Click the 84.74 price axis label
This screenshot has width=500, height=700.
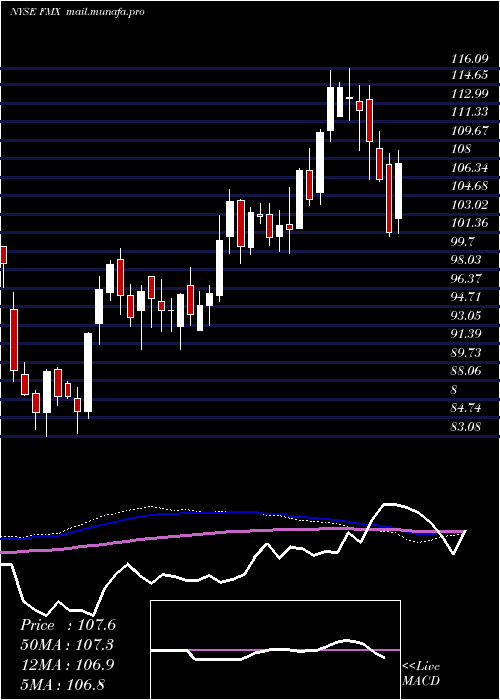(466, 408)
